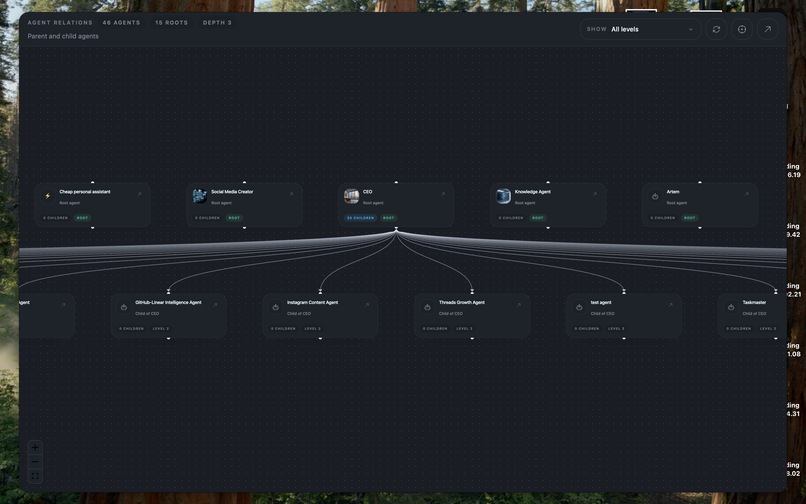Image resolution: width=806 pixels, height=504 pixels.
Task: Open Social Media Creator via arrow icon
Action: pos(291,194)
